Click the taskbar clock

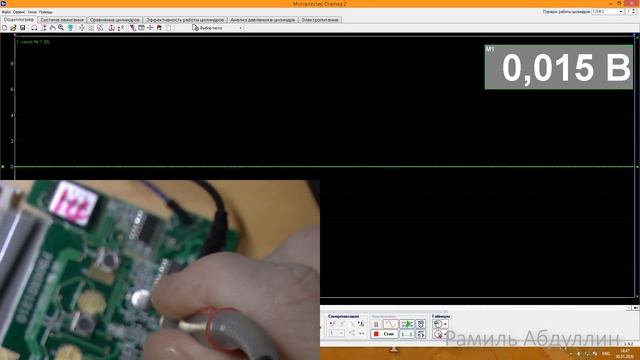pos(625,353)
